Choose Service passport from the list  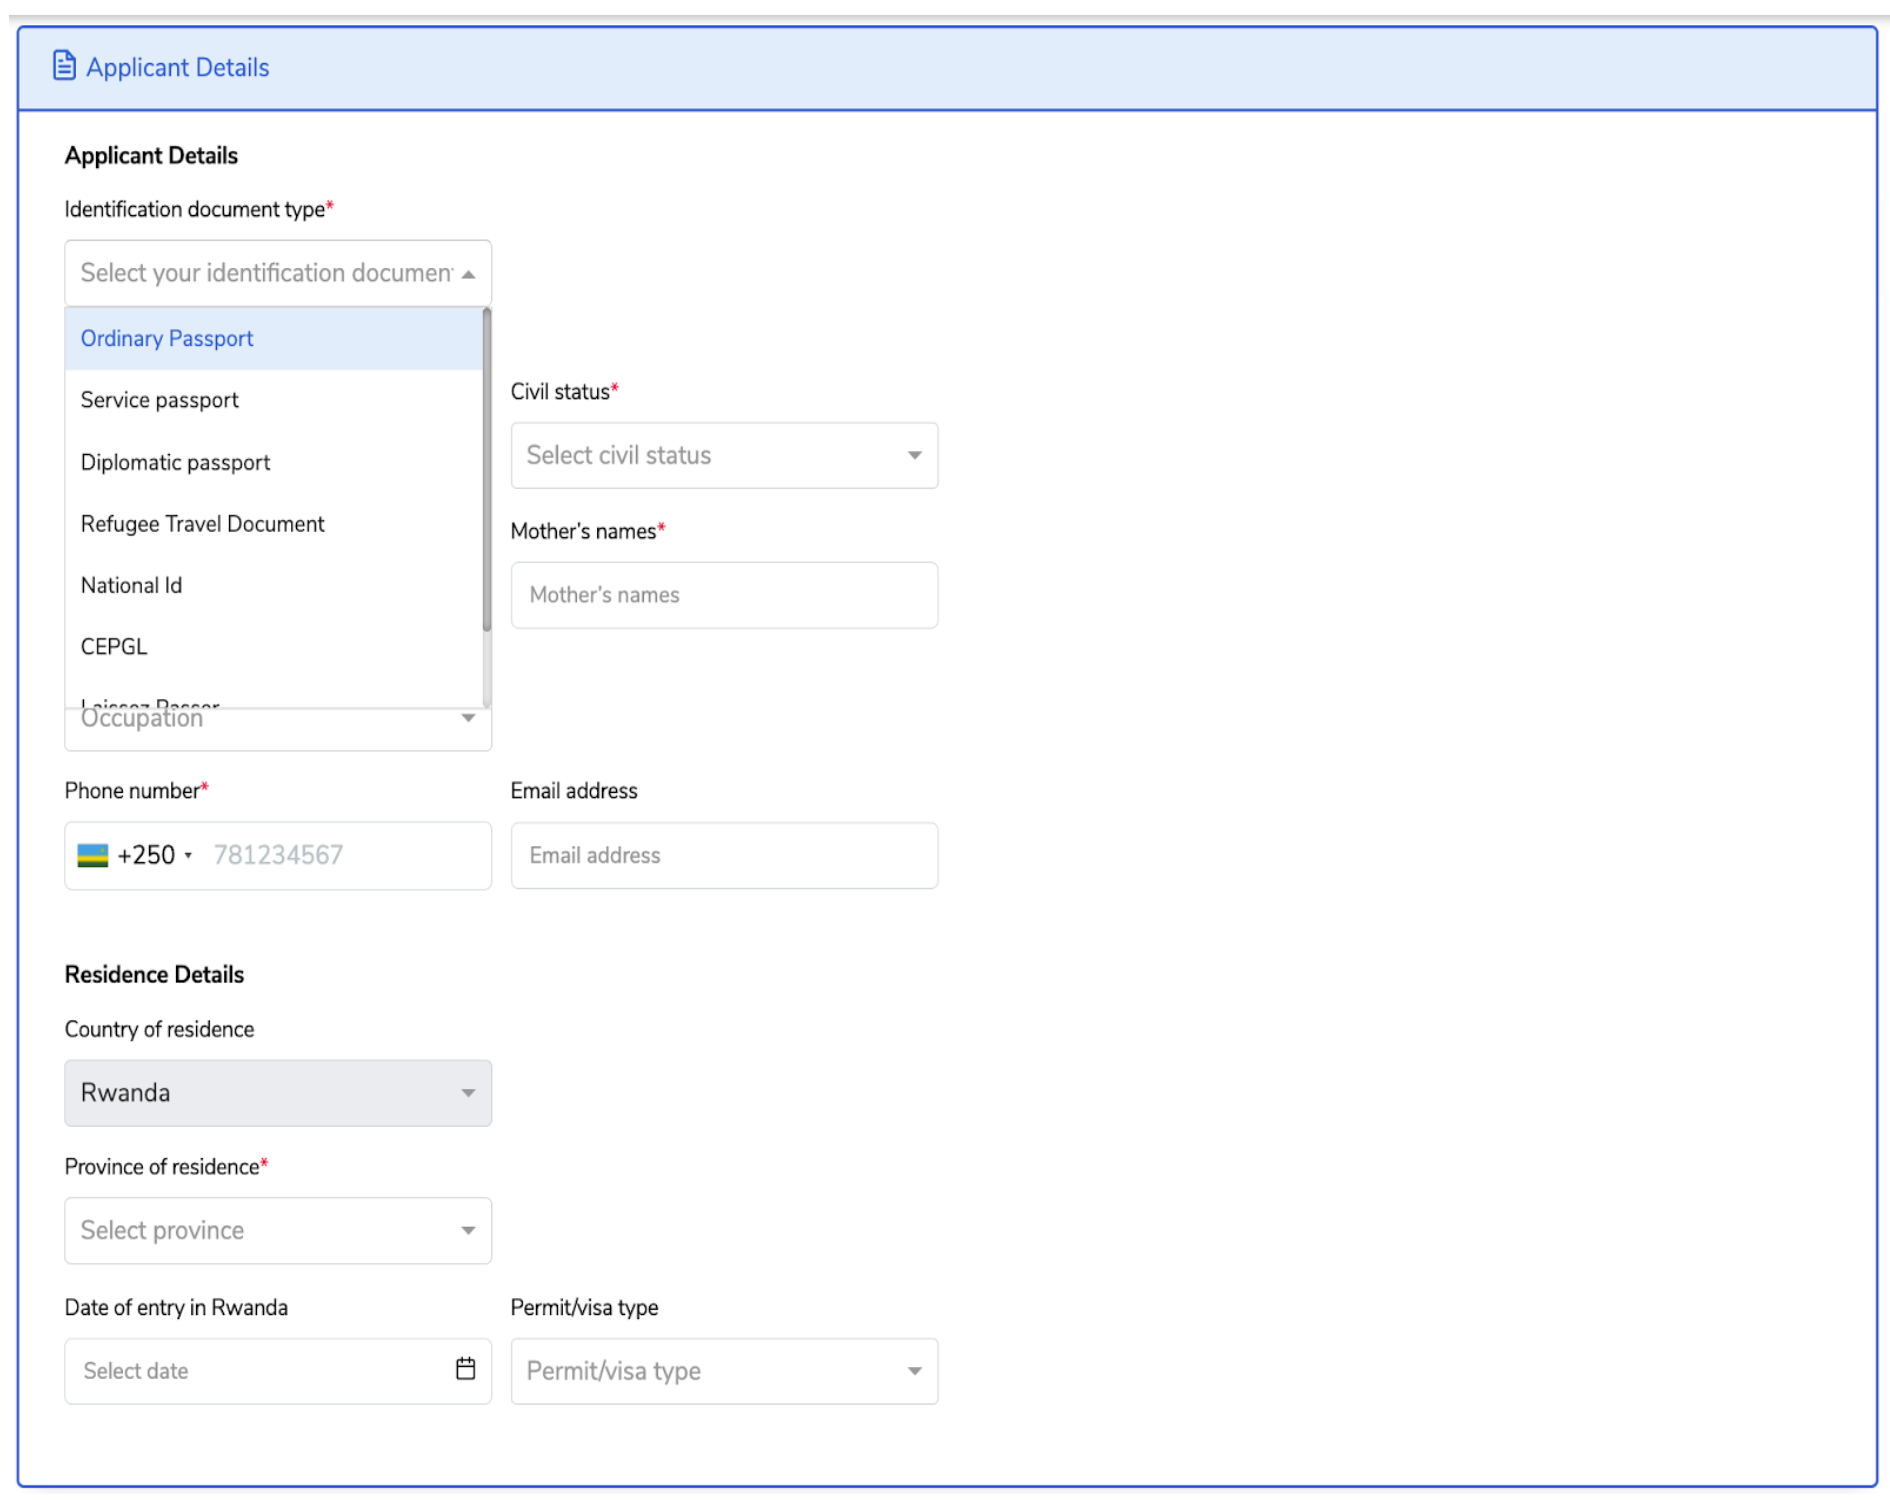point(274,400)
